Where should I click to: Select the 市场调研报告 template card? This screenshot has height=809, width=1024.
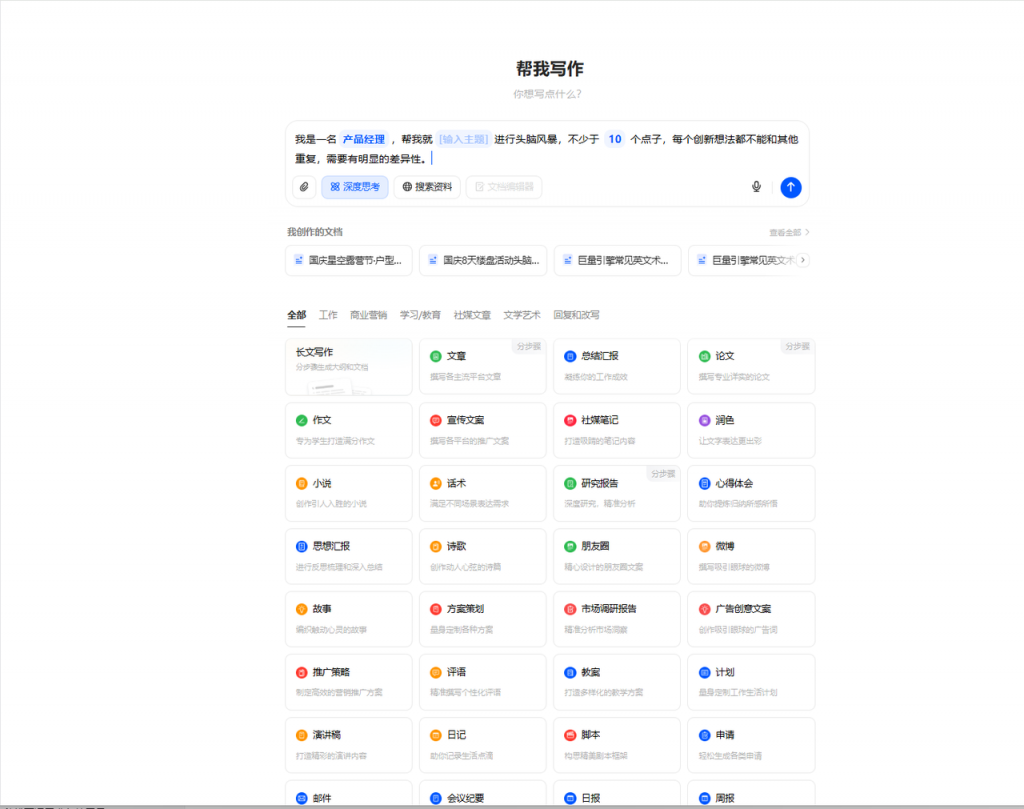tap(616, 618)
